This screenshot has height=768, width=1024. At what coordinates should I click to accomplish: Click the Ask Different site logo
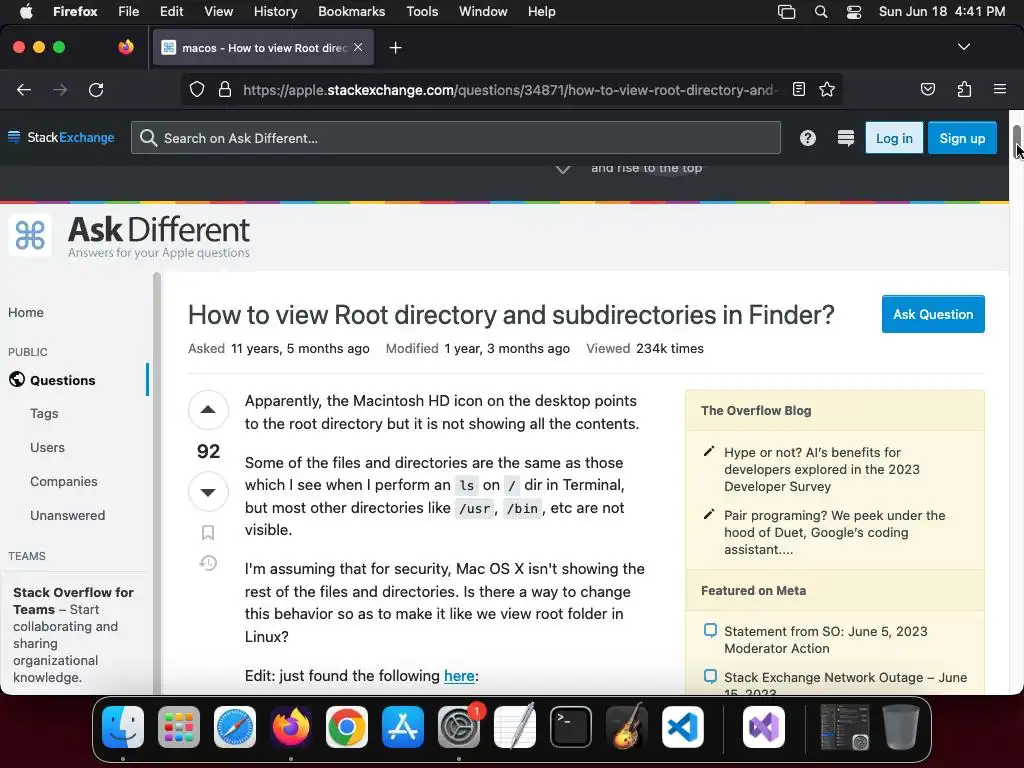(x=129, y=236)
